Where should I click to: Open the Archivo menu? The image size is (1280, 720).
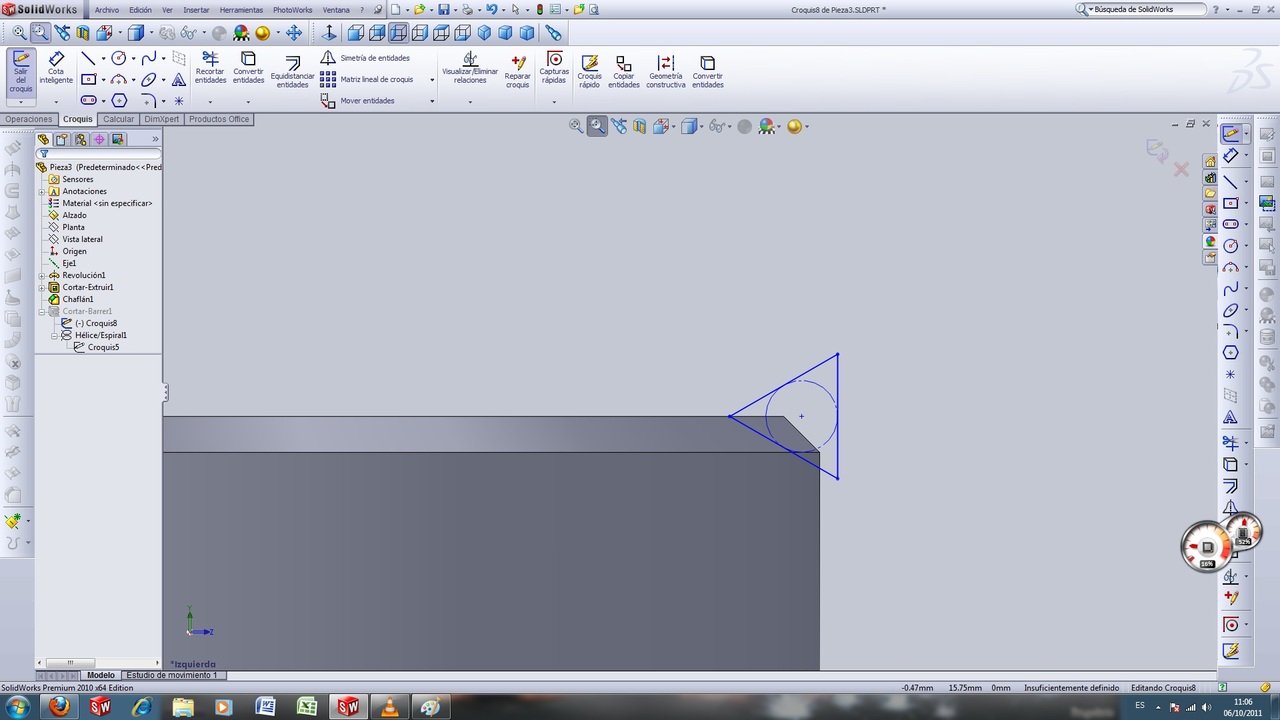(107, 10)
